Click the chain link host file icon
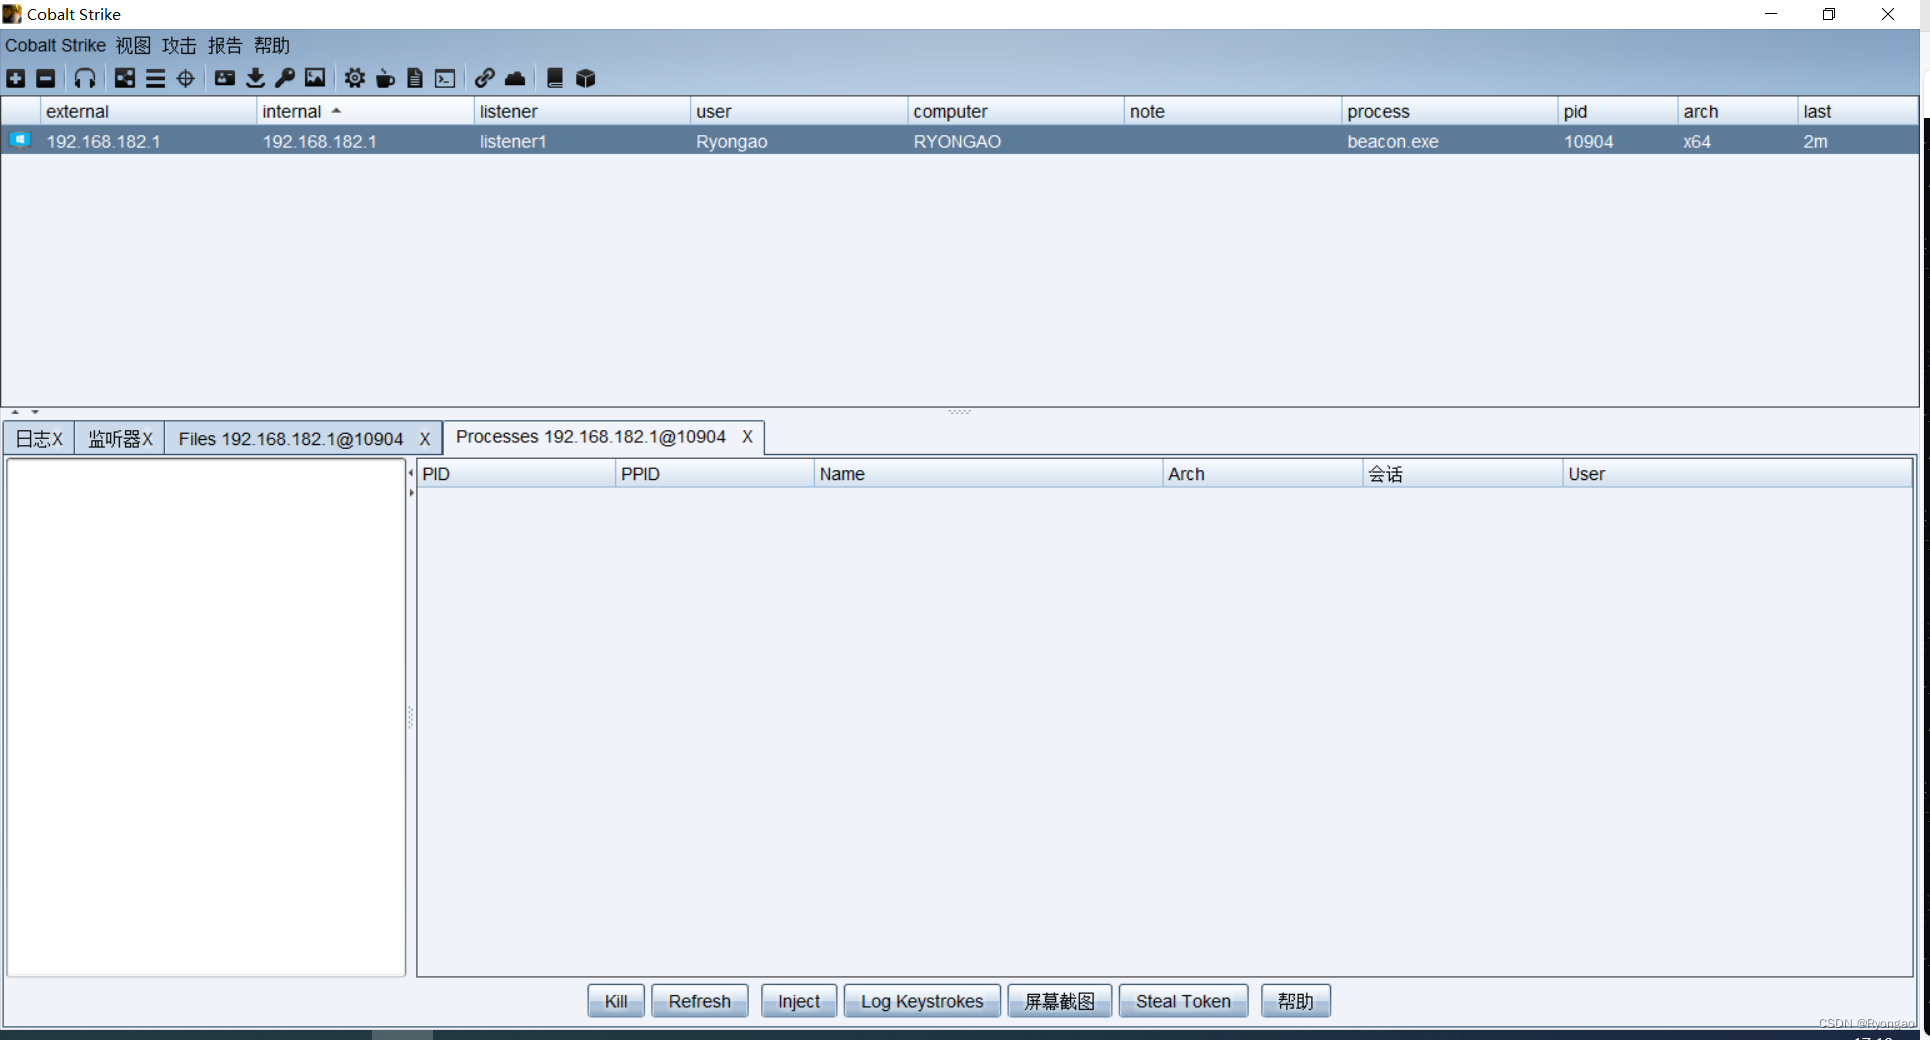Viewport: 1930px width, 1040px height. coord(485,78)
